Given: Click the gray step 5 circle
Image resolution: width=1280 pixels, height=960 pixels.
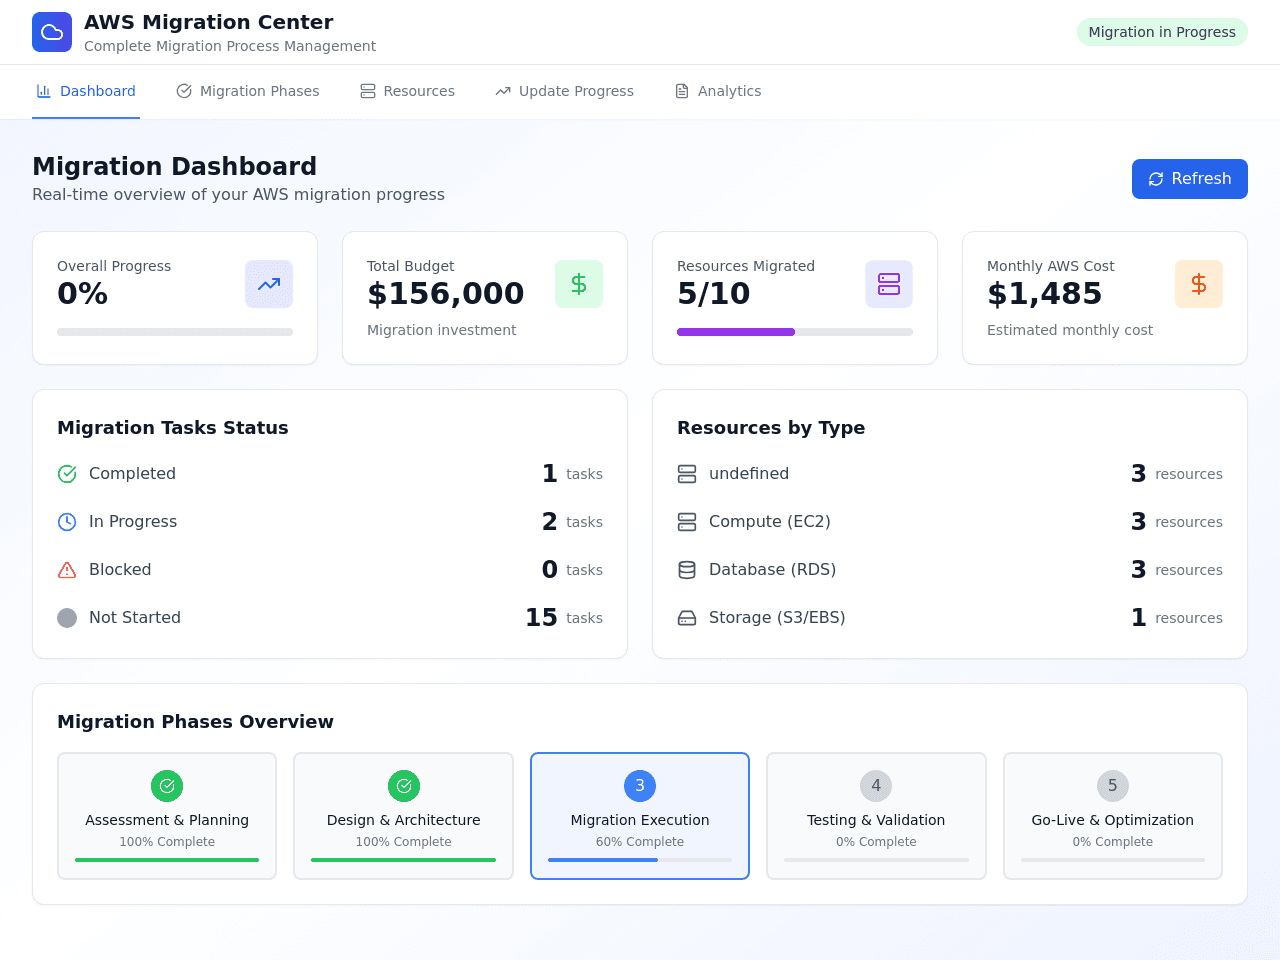Looking at the screenshot, I should point(1113,786).
